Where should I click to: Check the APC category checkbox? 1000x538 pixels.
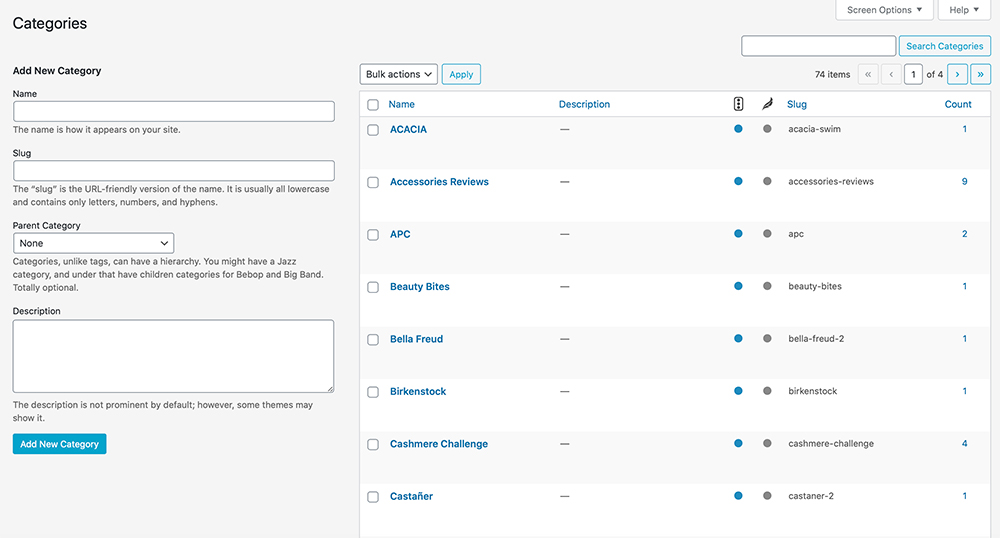pyautogui.click(x=373, y=235)
